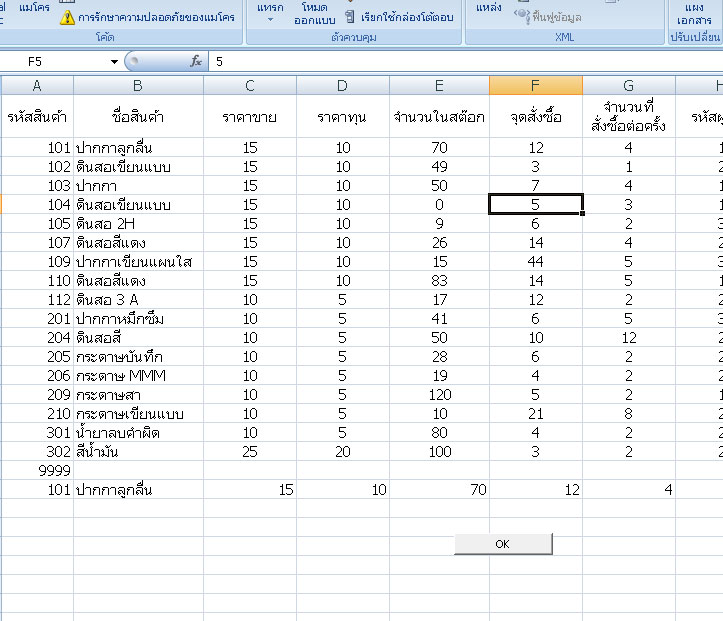Viewport: 723px width, 621px height.
Task: Select the cell containing สีน้ำมัน
Action: tap(137, 452)
